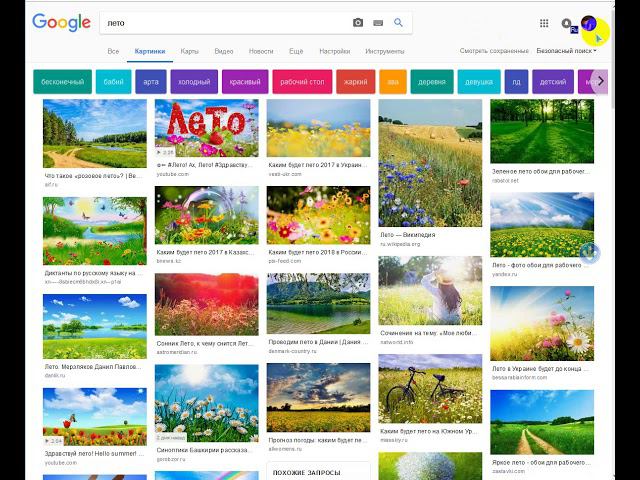This screenshot has height=480, width=640.
Task: Open the Google apps grid
Action: click(544, 23)
